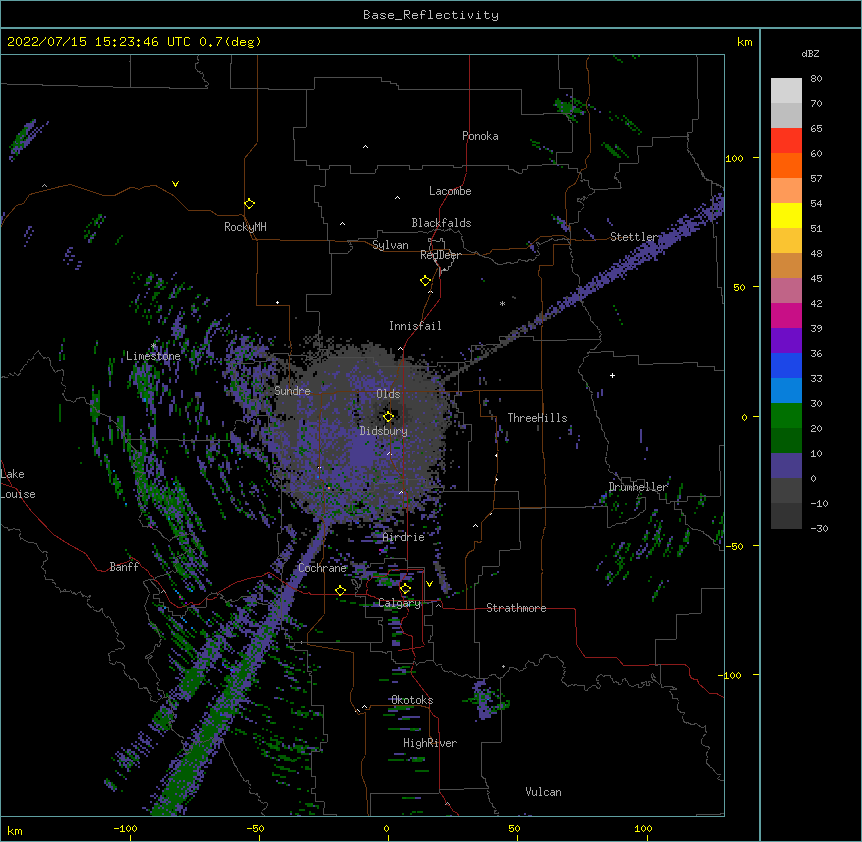Click the Strathmore label
Screen dimensions: 862x842
pyautogui.click(x=516, y=608)
